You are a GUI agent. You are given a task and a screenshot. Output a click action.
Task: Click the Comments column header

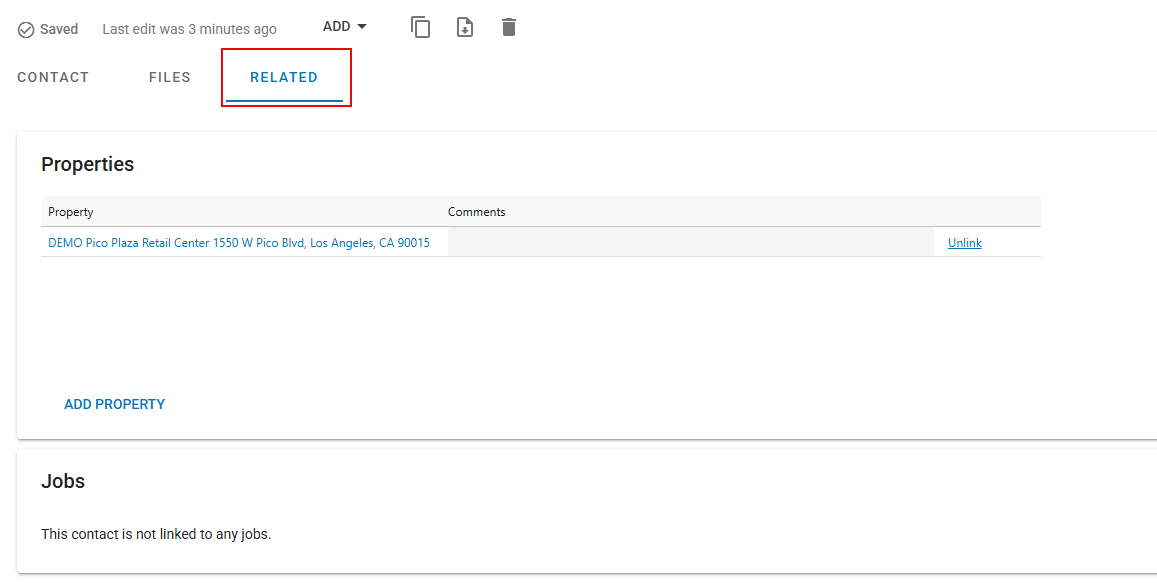[477, 212]
